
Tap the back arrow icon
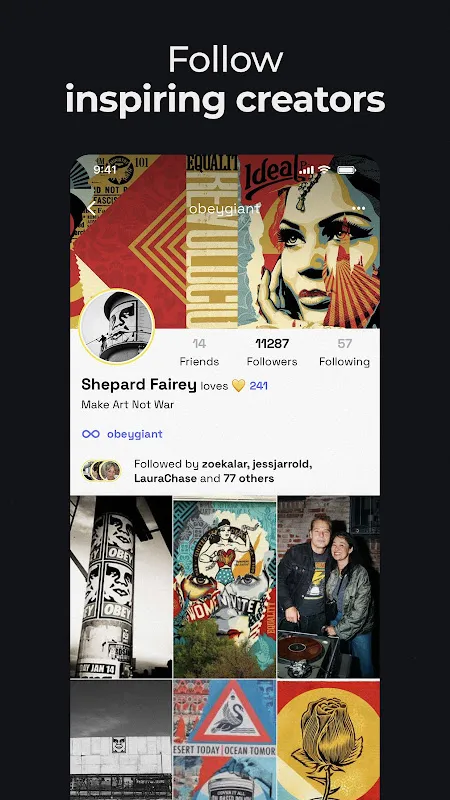91,208
